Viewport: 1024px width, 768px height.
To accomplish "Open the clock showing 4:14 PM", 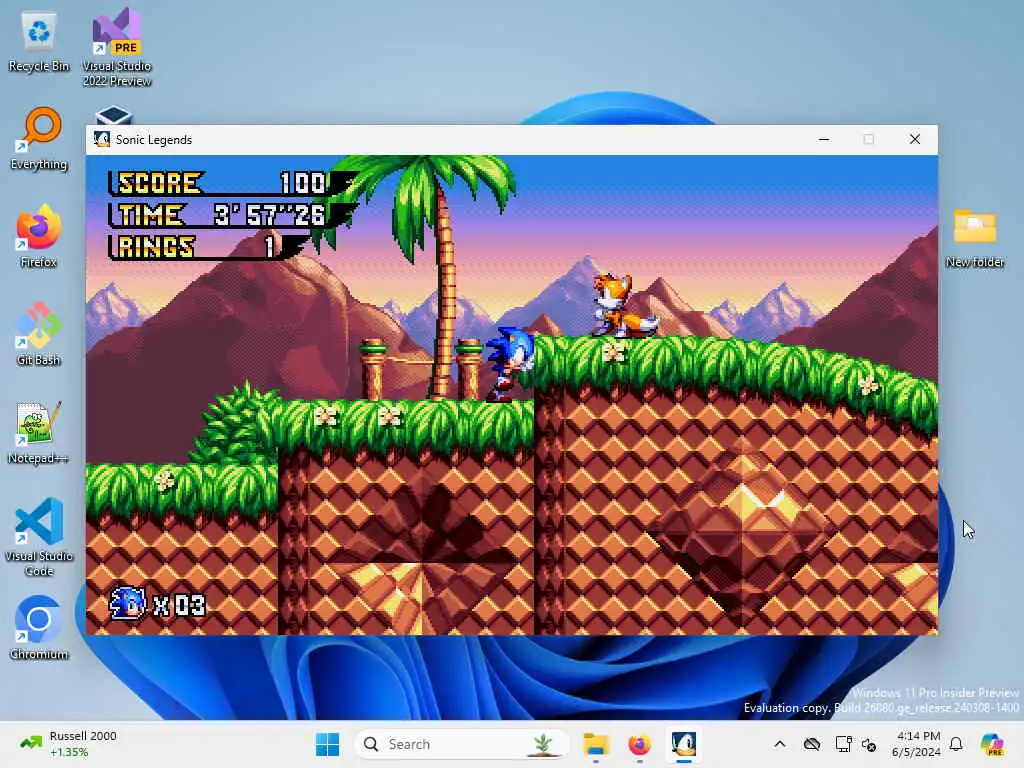I will 916,744.
